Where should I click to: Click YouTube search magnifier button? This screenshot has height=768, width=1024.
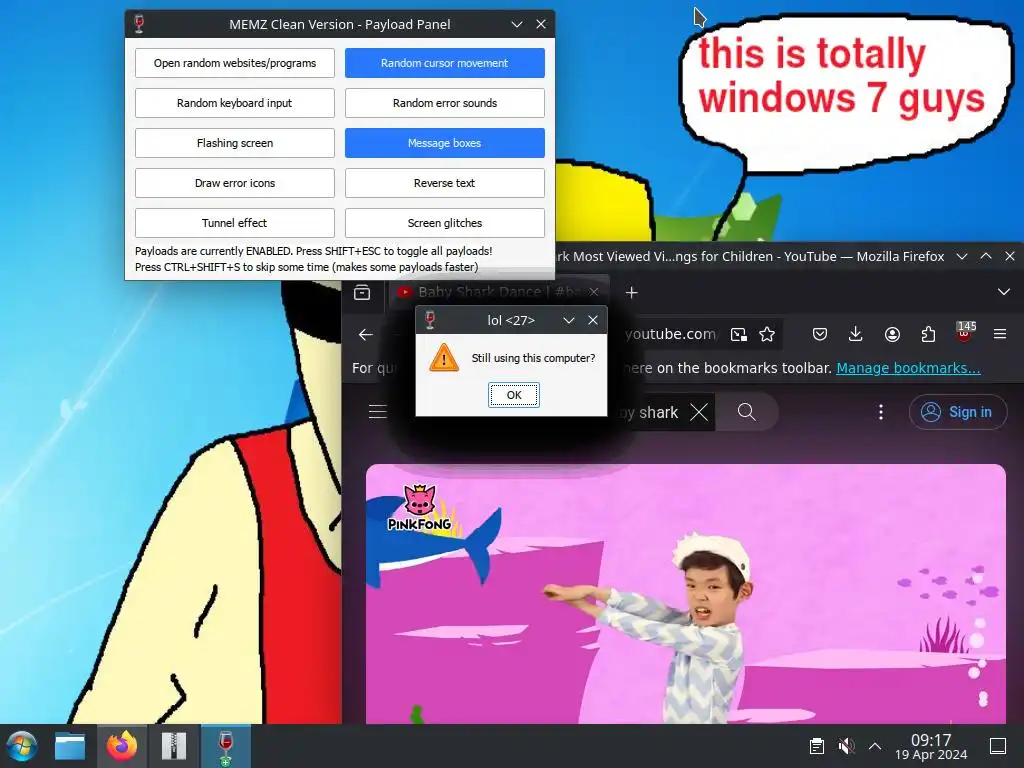coord(747,412)
